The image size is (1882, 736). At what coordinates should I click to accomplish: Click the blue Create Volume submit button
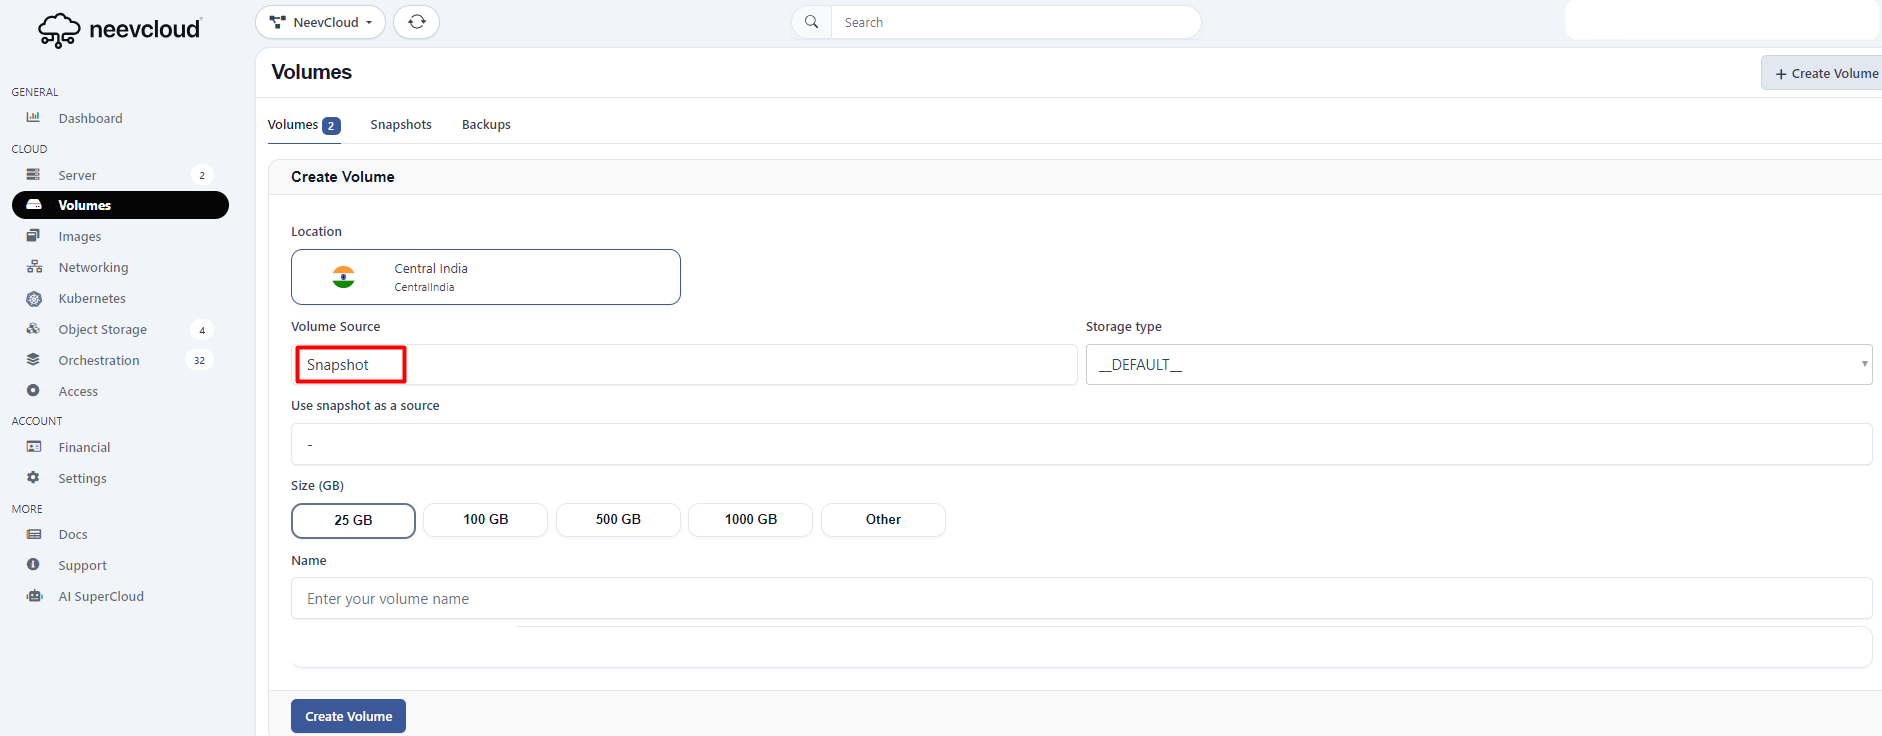point(348,716)
